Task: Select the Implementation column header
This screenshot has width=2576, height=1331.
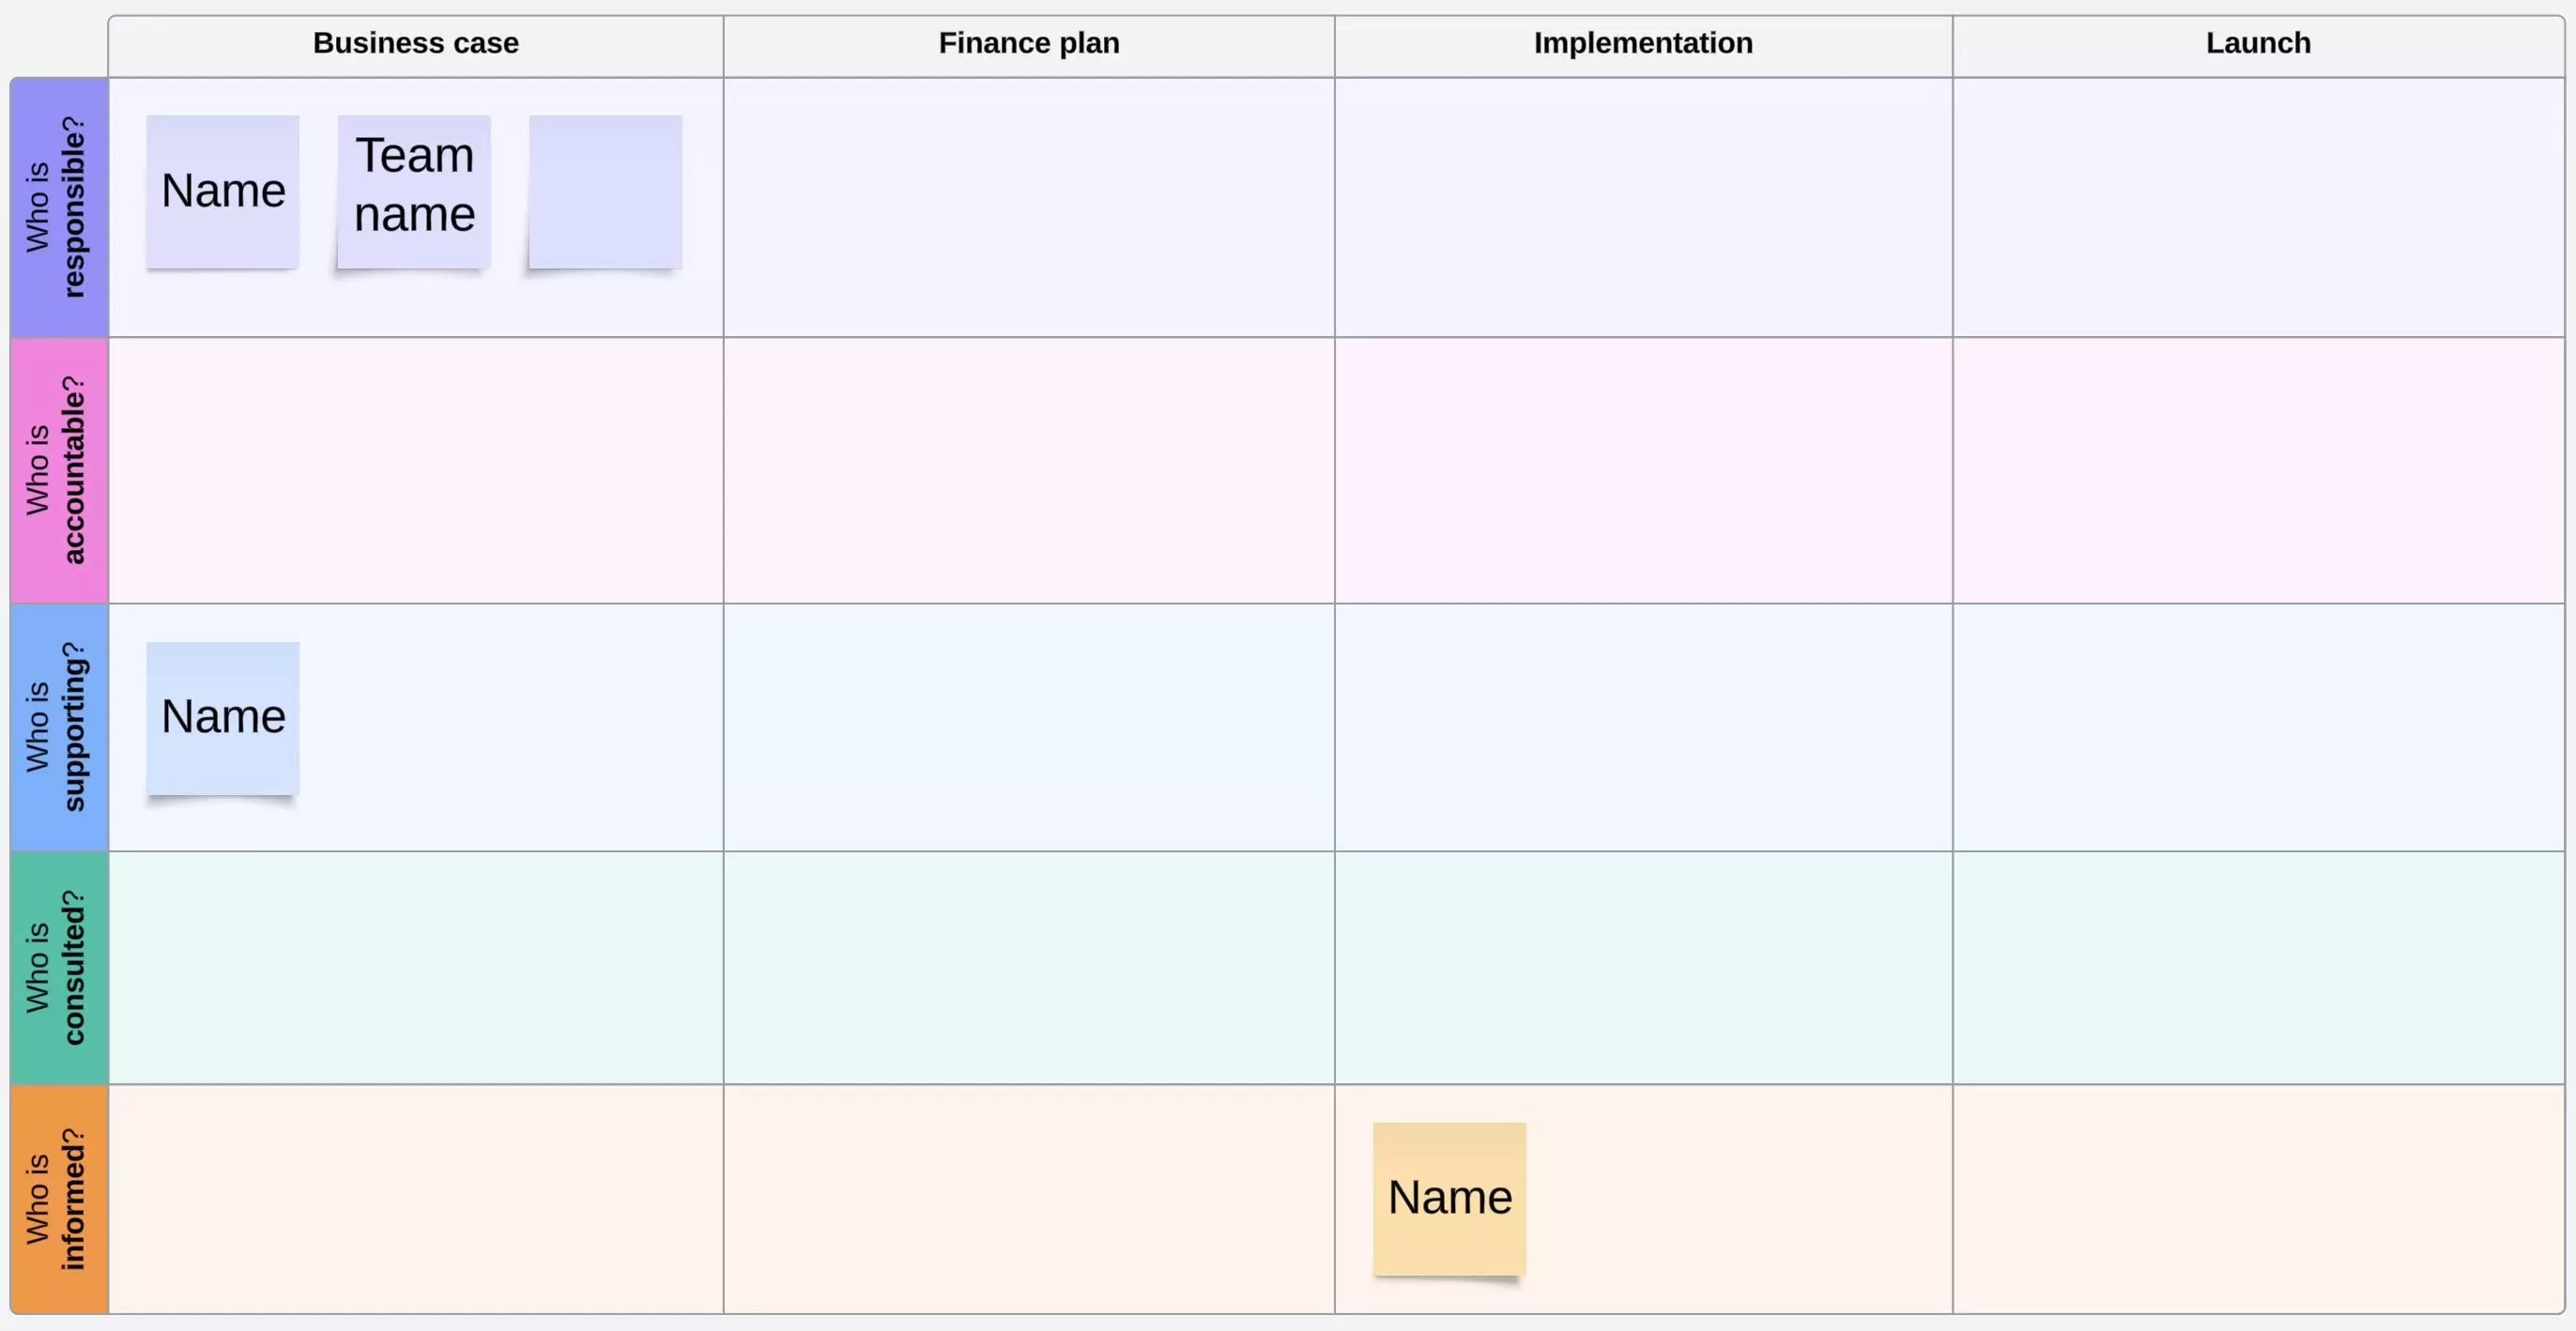Action: (x=1642, y=44)
